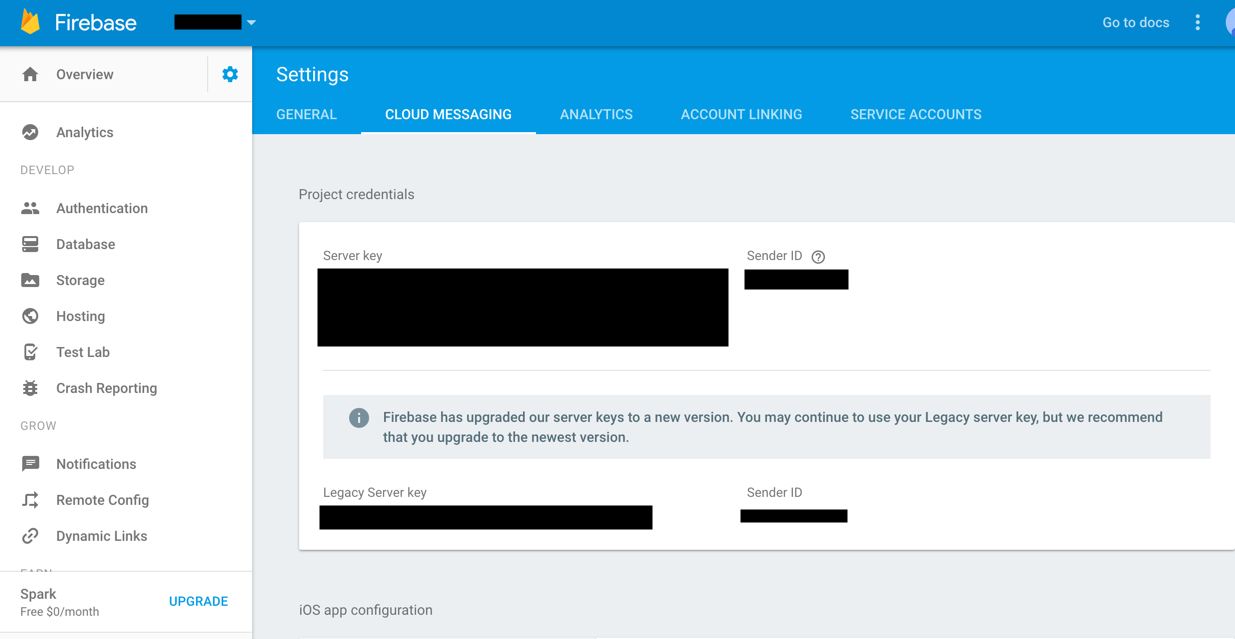Open the three-dot overflow menu
The height and width of the screenshot is (639, 1235).
tap(1197, 22)
